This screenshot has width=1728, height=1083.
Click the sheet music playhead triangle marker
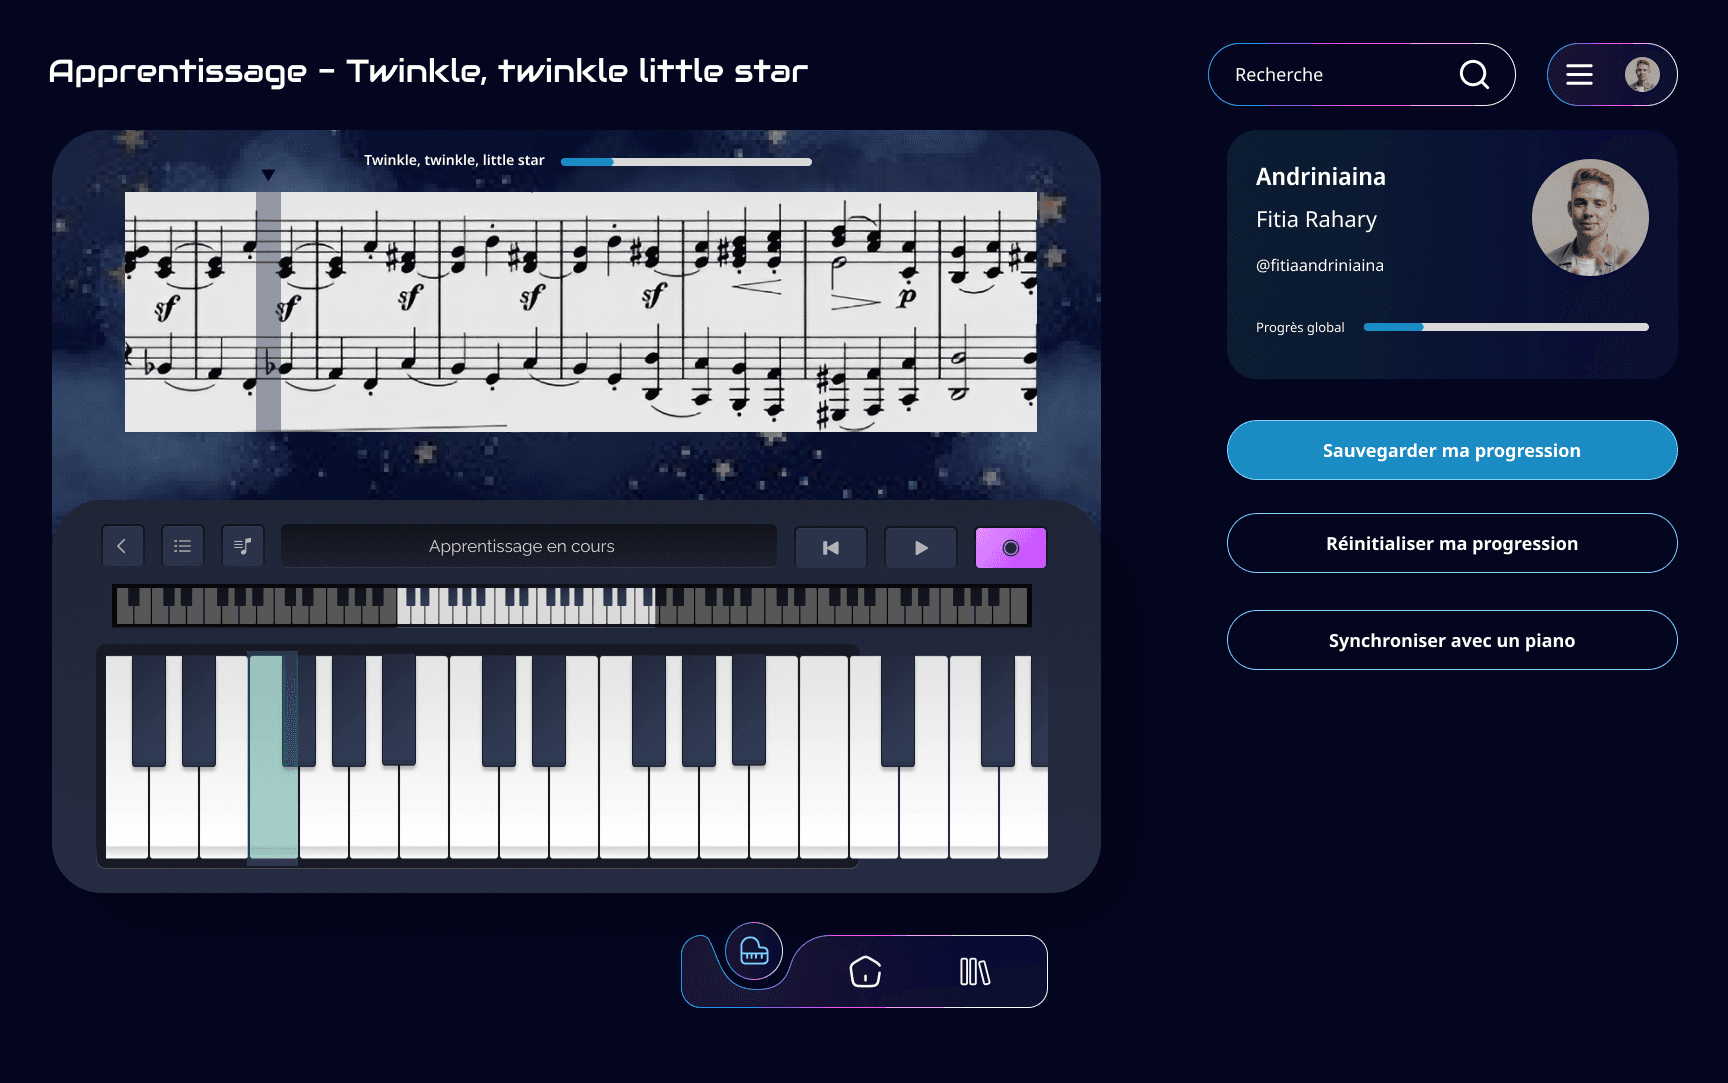click(x=268, y=175)
